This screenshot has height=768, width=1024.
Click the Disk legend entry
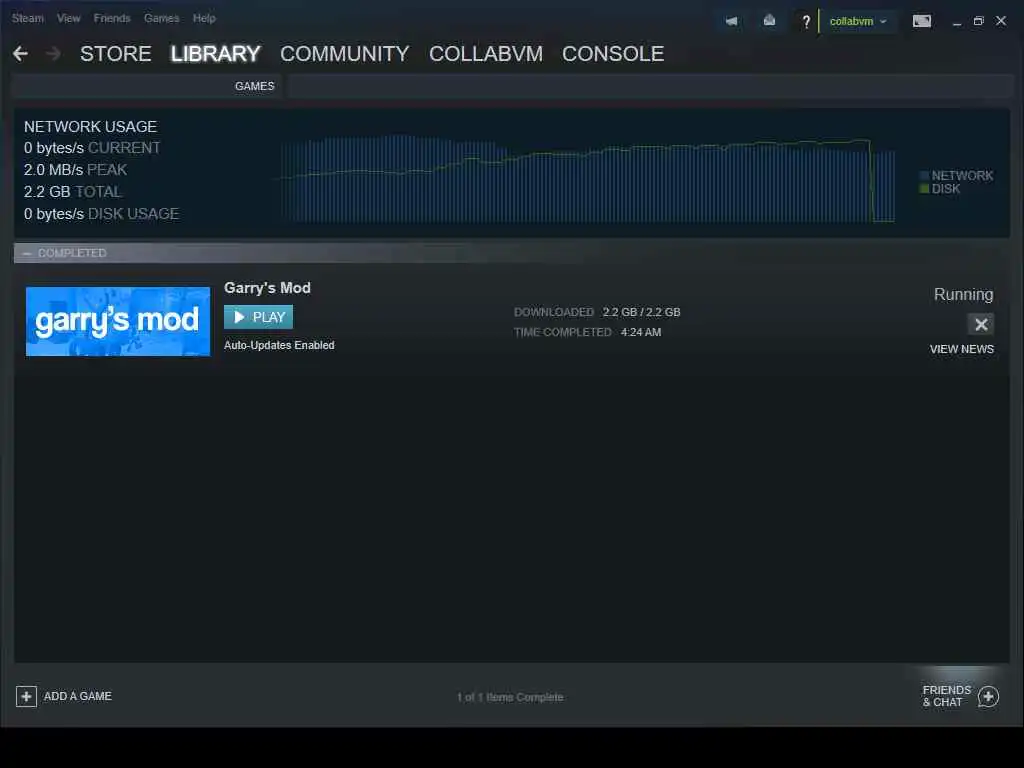940,189
